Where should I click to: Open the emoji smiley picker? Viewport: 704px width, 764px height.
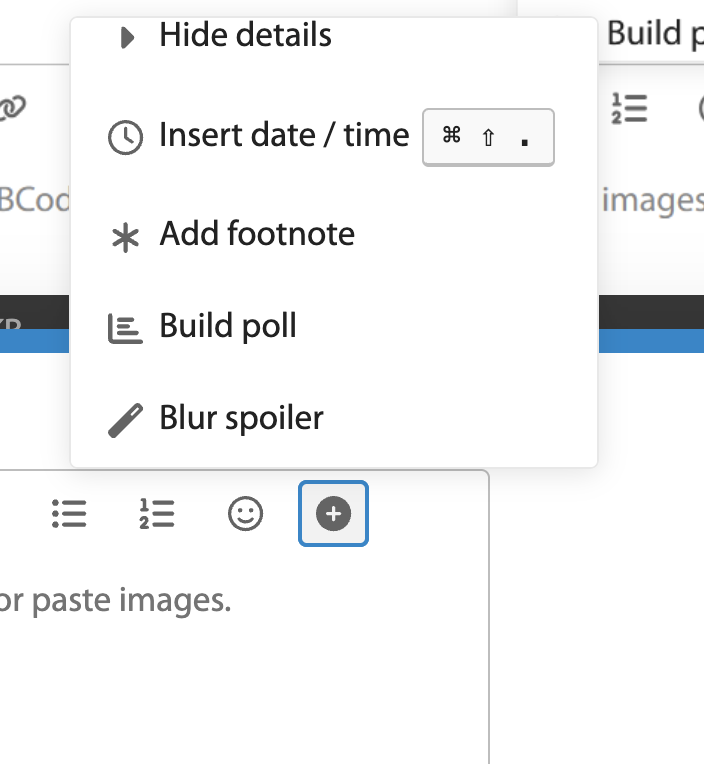(x=245, y=514)
